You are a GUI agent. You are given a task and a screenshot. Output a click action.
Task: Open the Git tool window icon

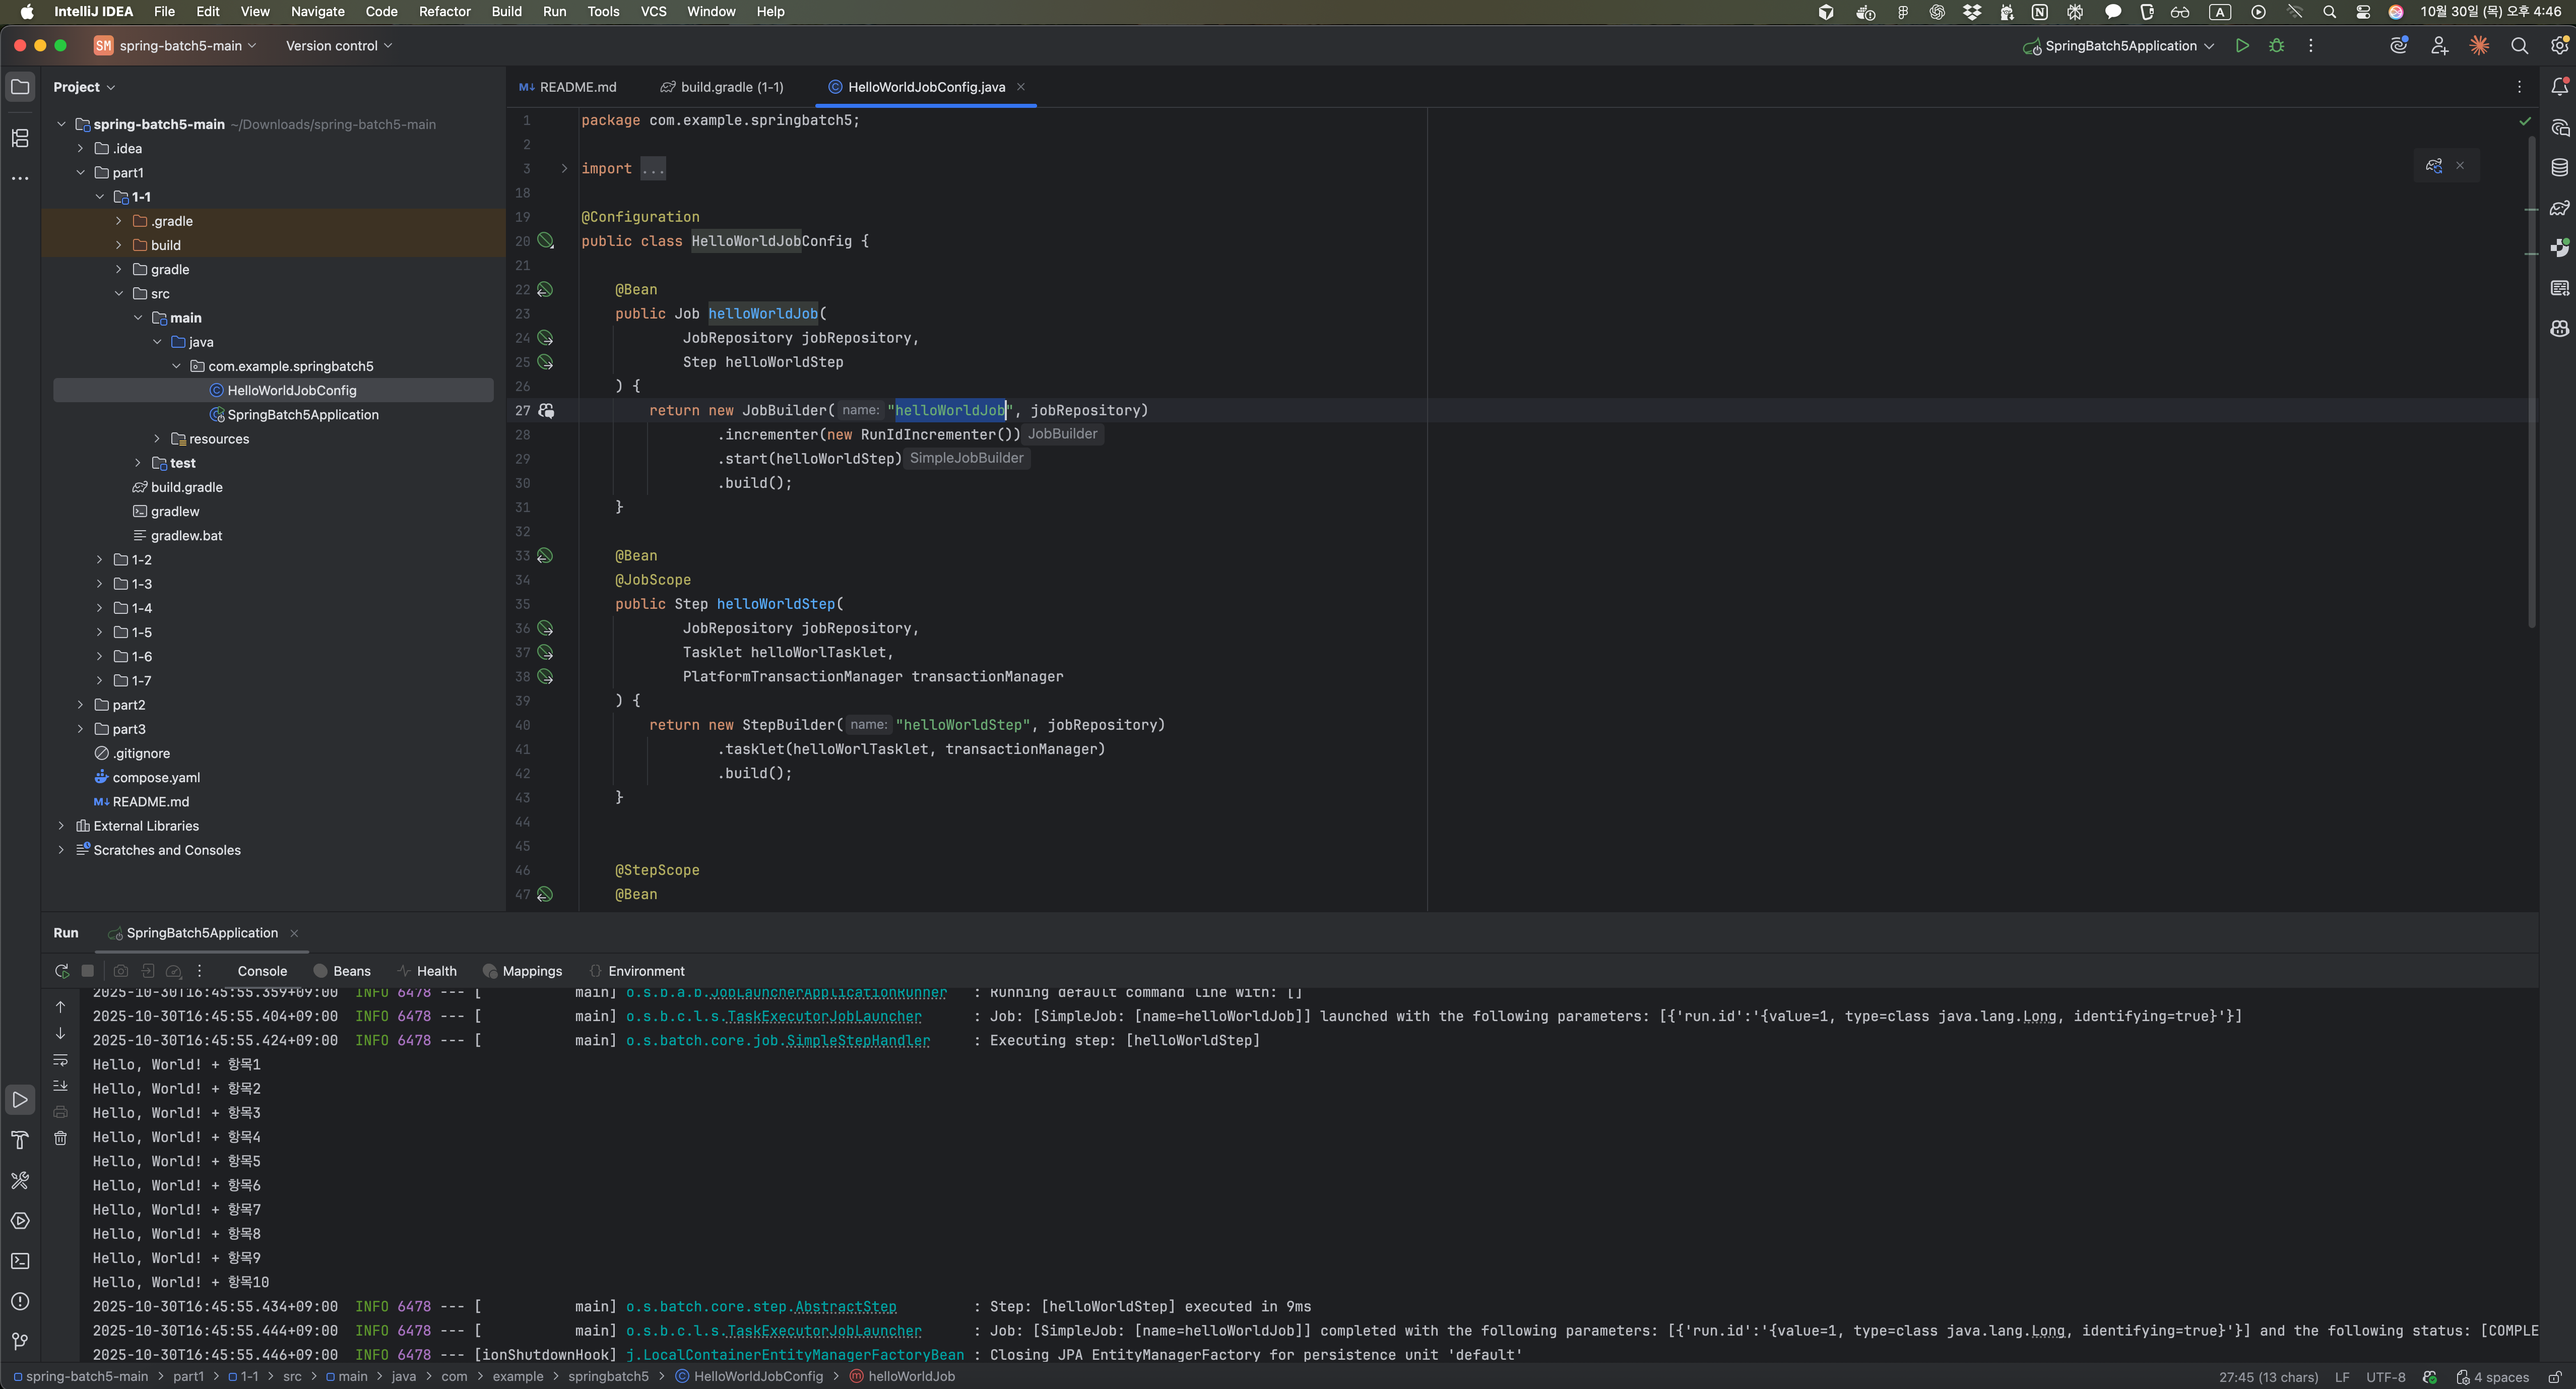pos(20,1341)
